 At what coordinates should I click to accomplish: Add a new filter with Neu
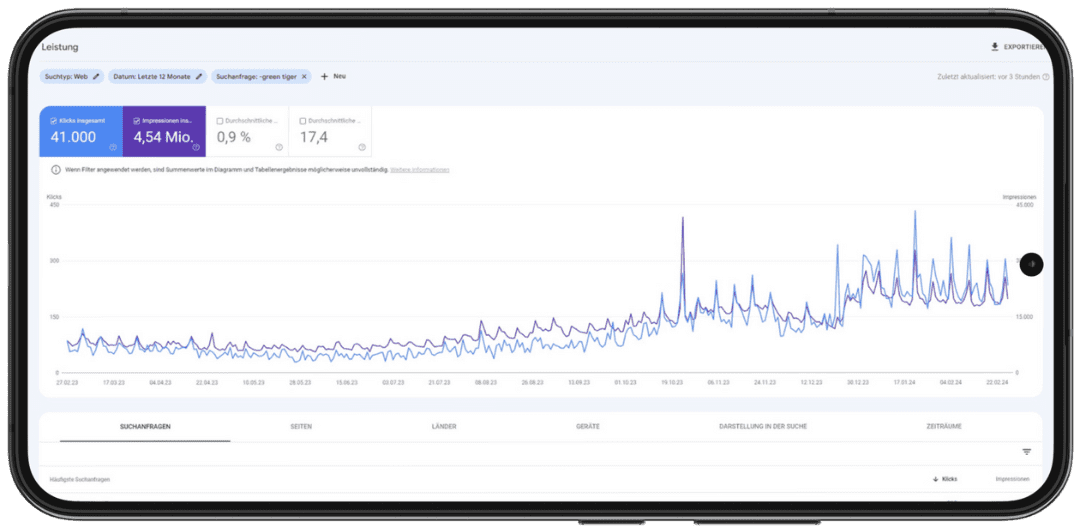click(333, 76)
